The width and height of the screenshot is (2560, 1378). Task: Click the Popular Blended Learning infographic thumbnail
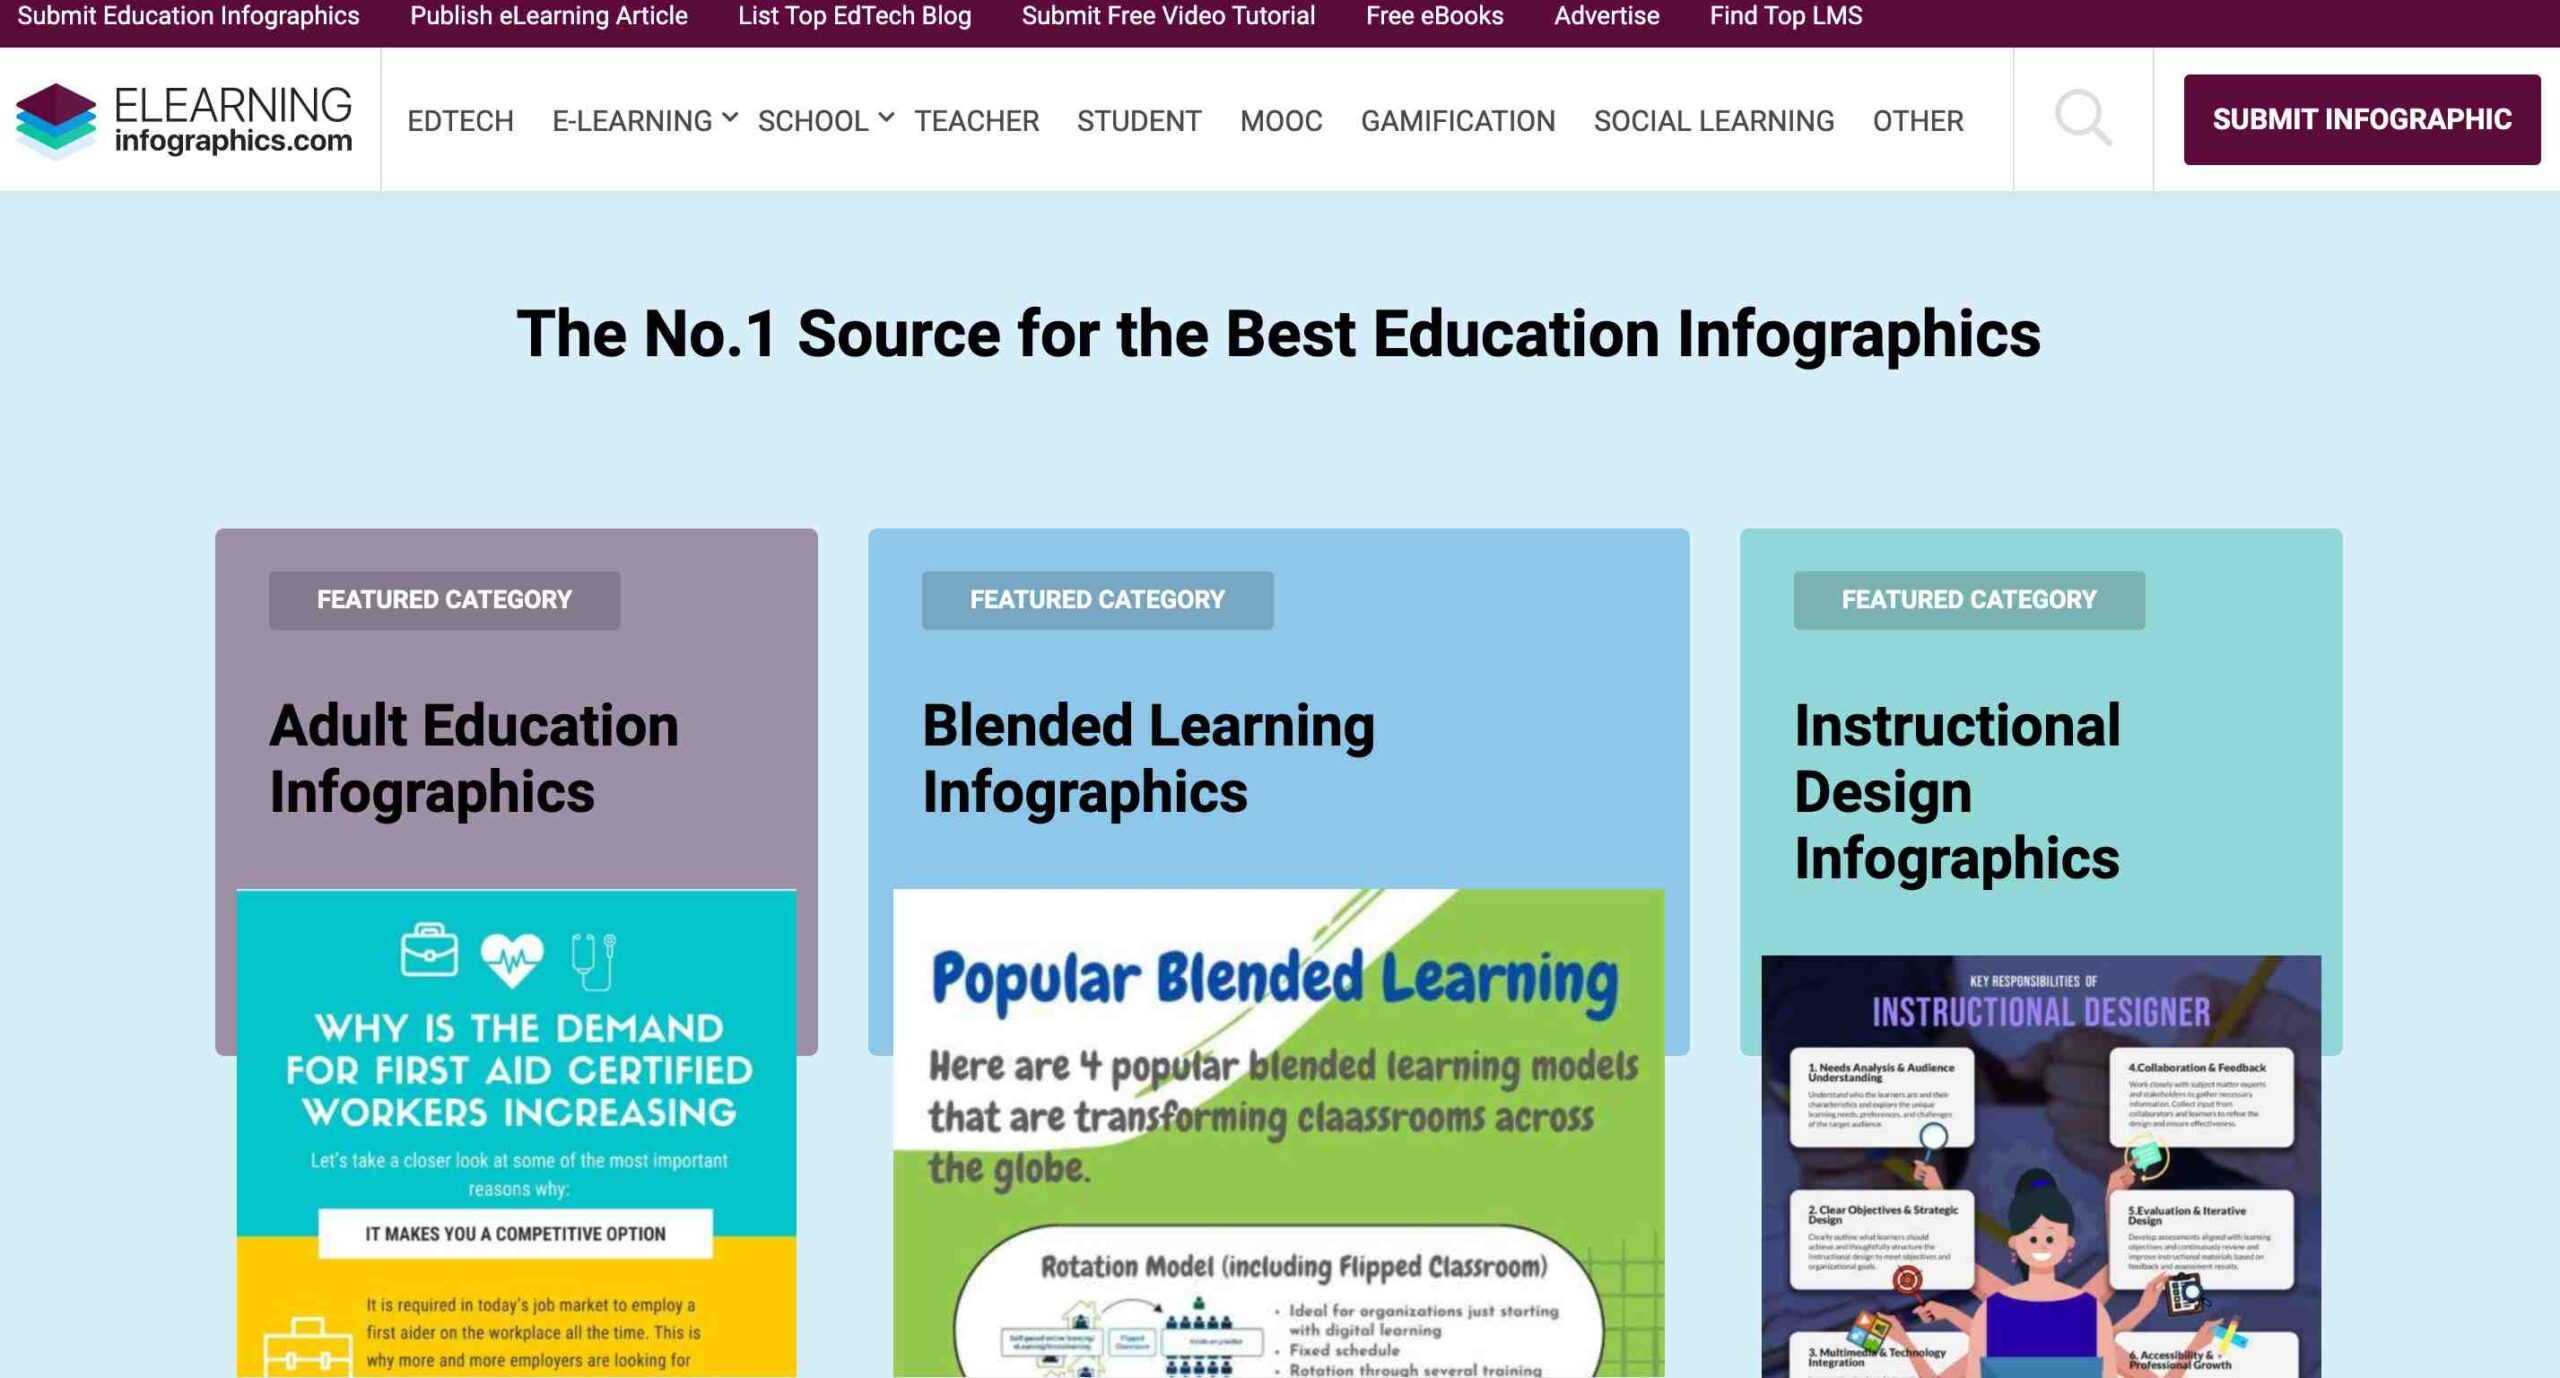click(1278, 1132)
